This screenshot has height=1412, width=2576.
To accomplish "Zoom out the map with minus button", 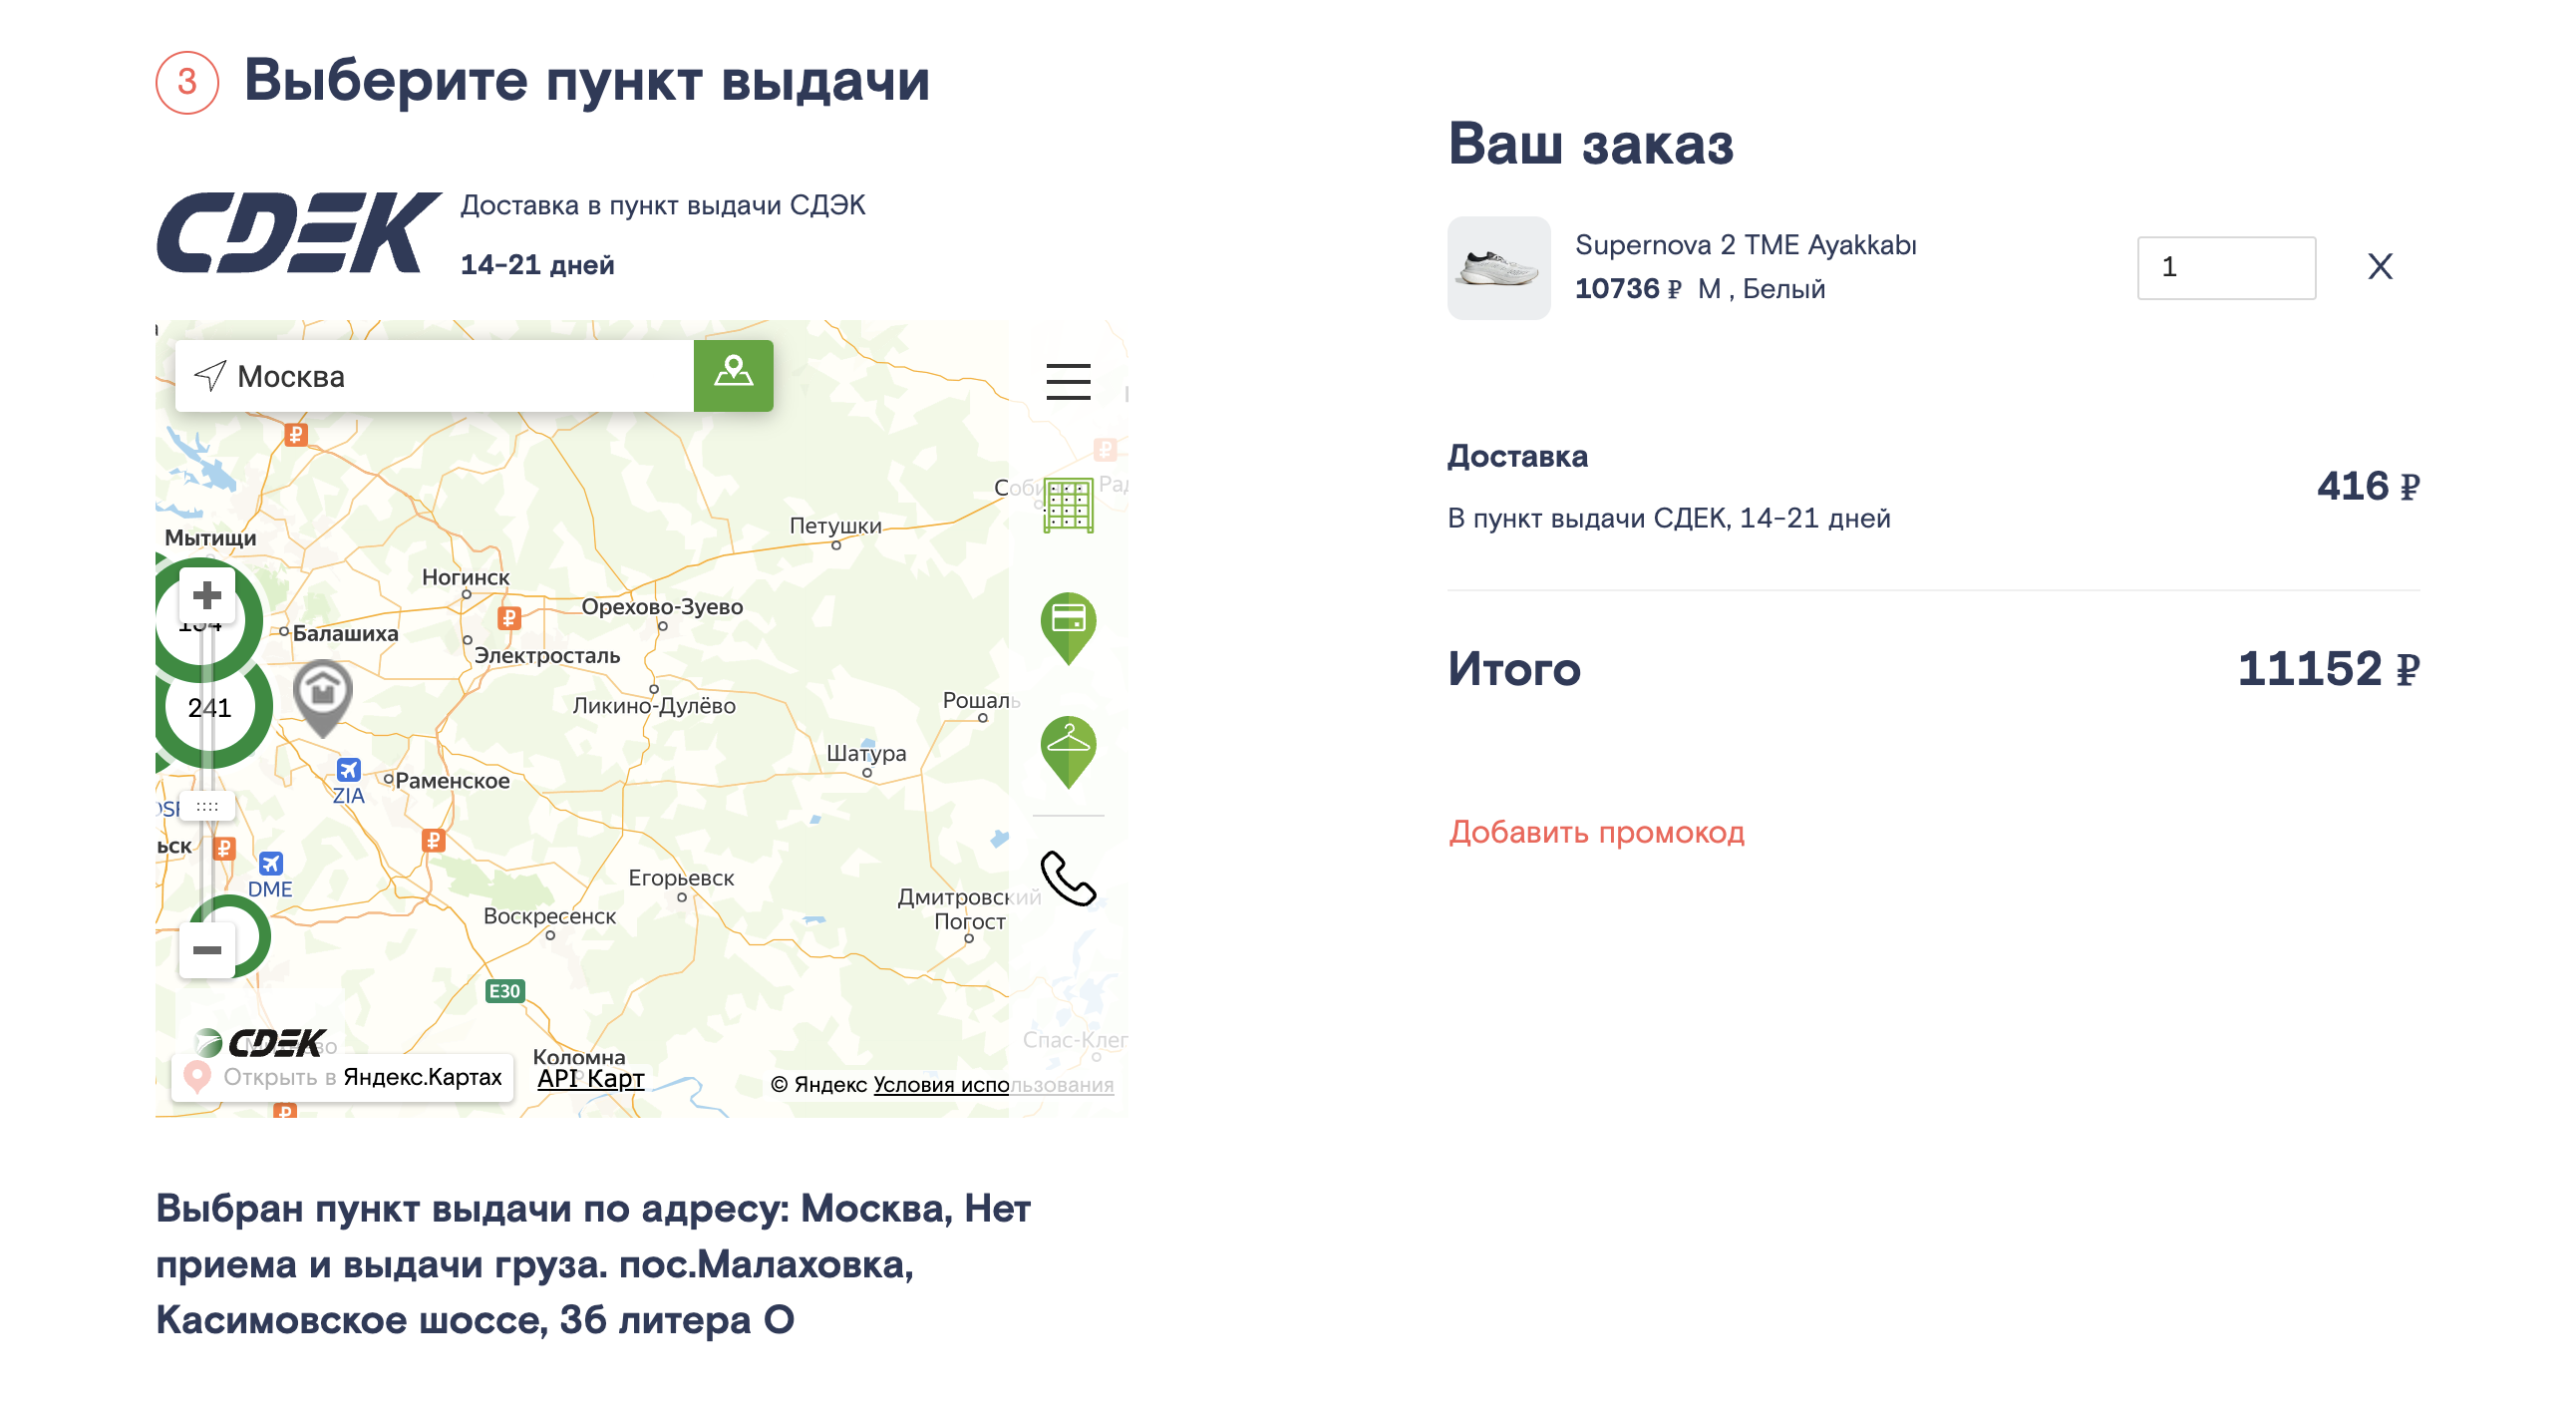I will point(207,950).
